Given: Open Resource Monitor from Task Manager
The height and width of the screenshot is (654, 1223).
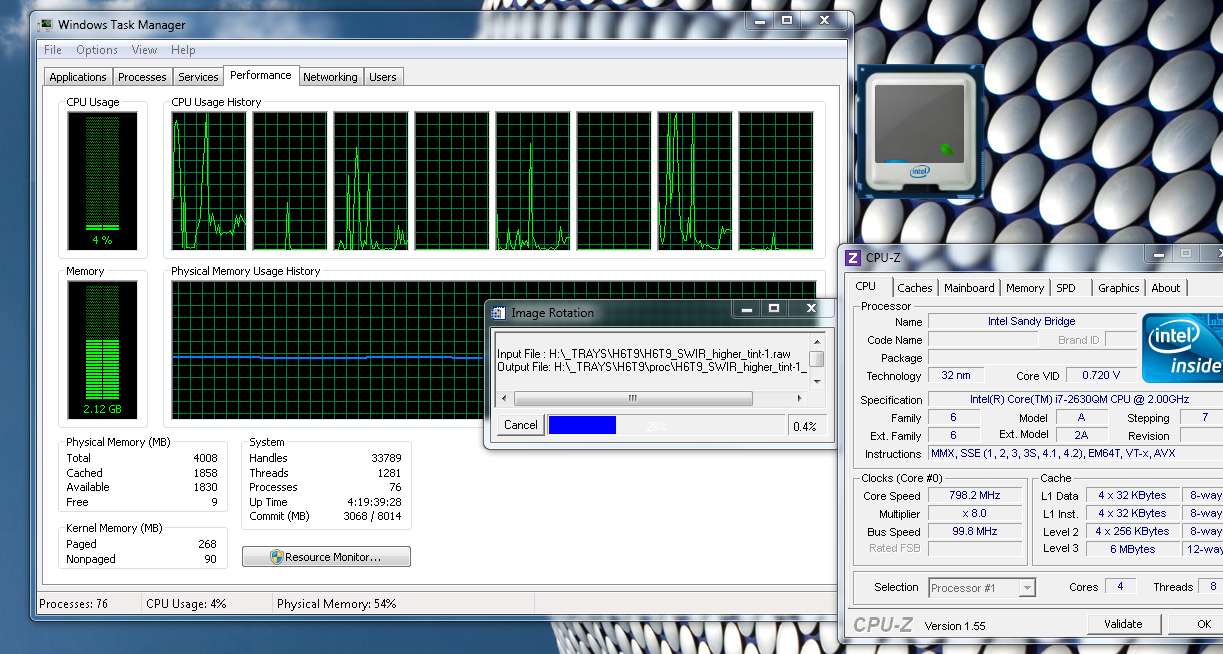Looking at the screenshot, I should (326, 557).
